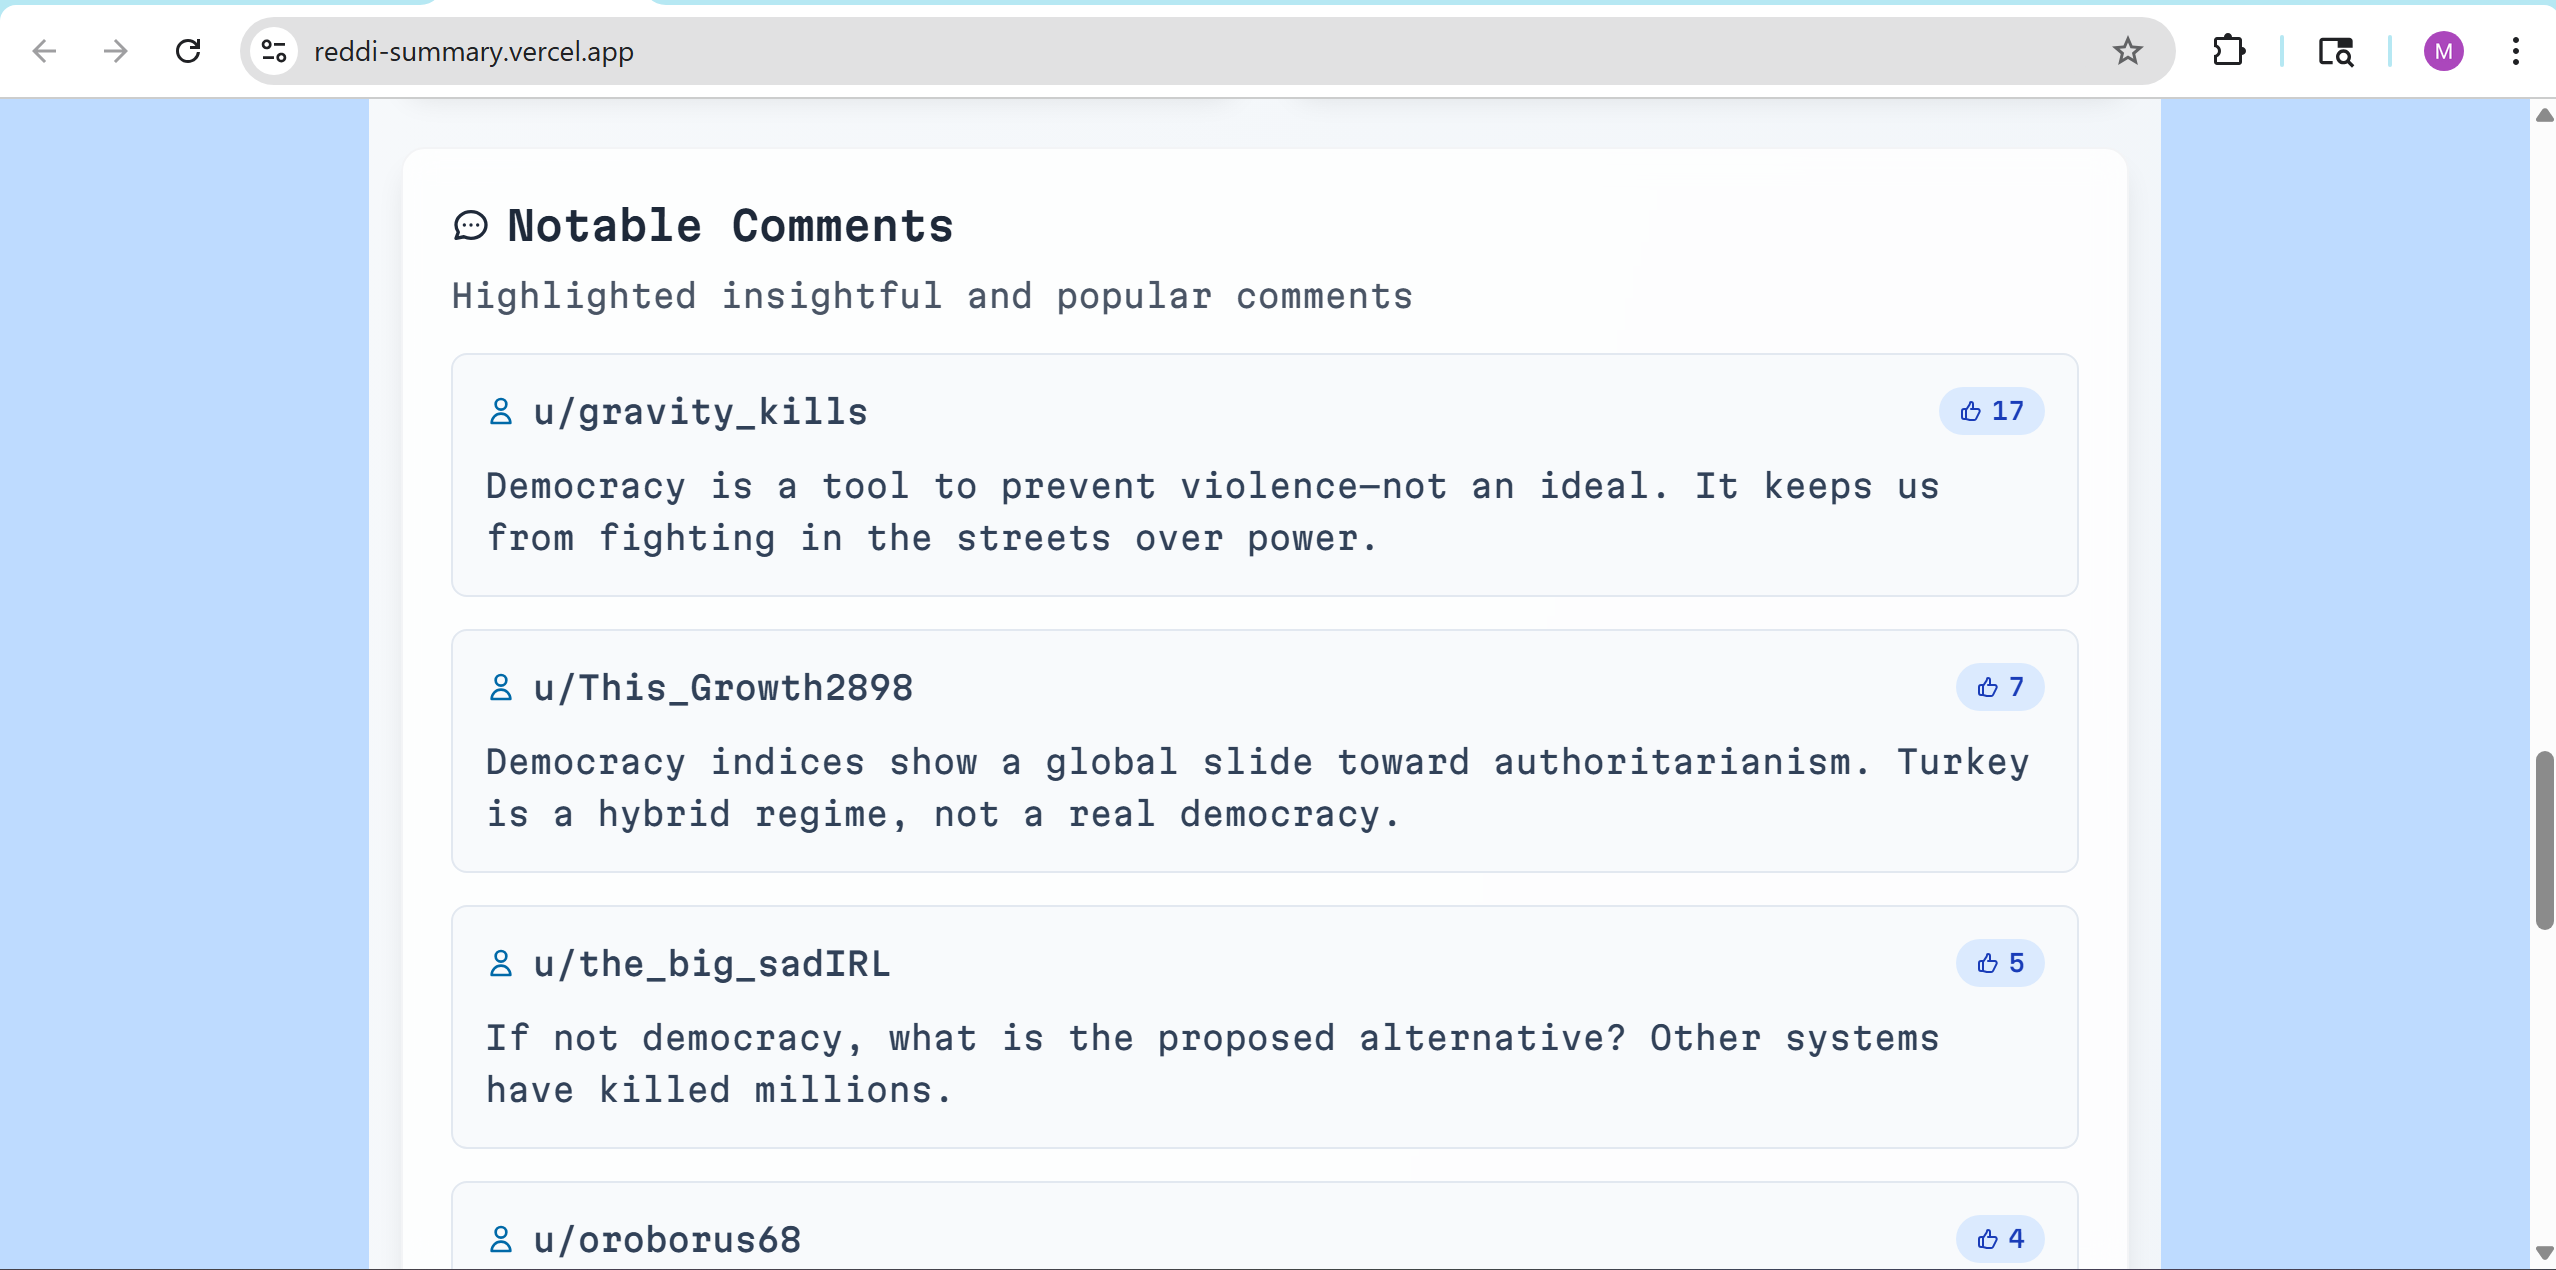2556x1270 pixels.
Task: Click the user icon beside u/oroborus68
Action: click(501, 1240)
